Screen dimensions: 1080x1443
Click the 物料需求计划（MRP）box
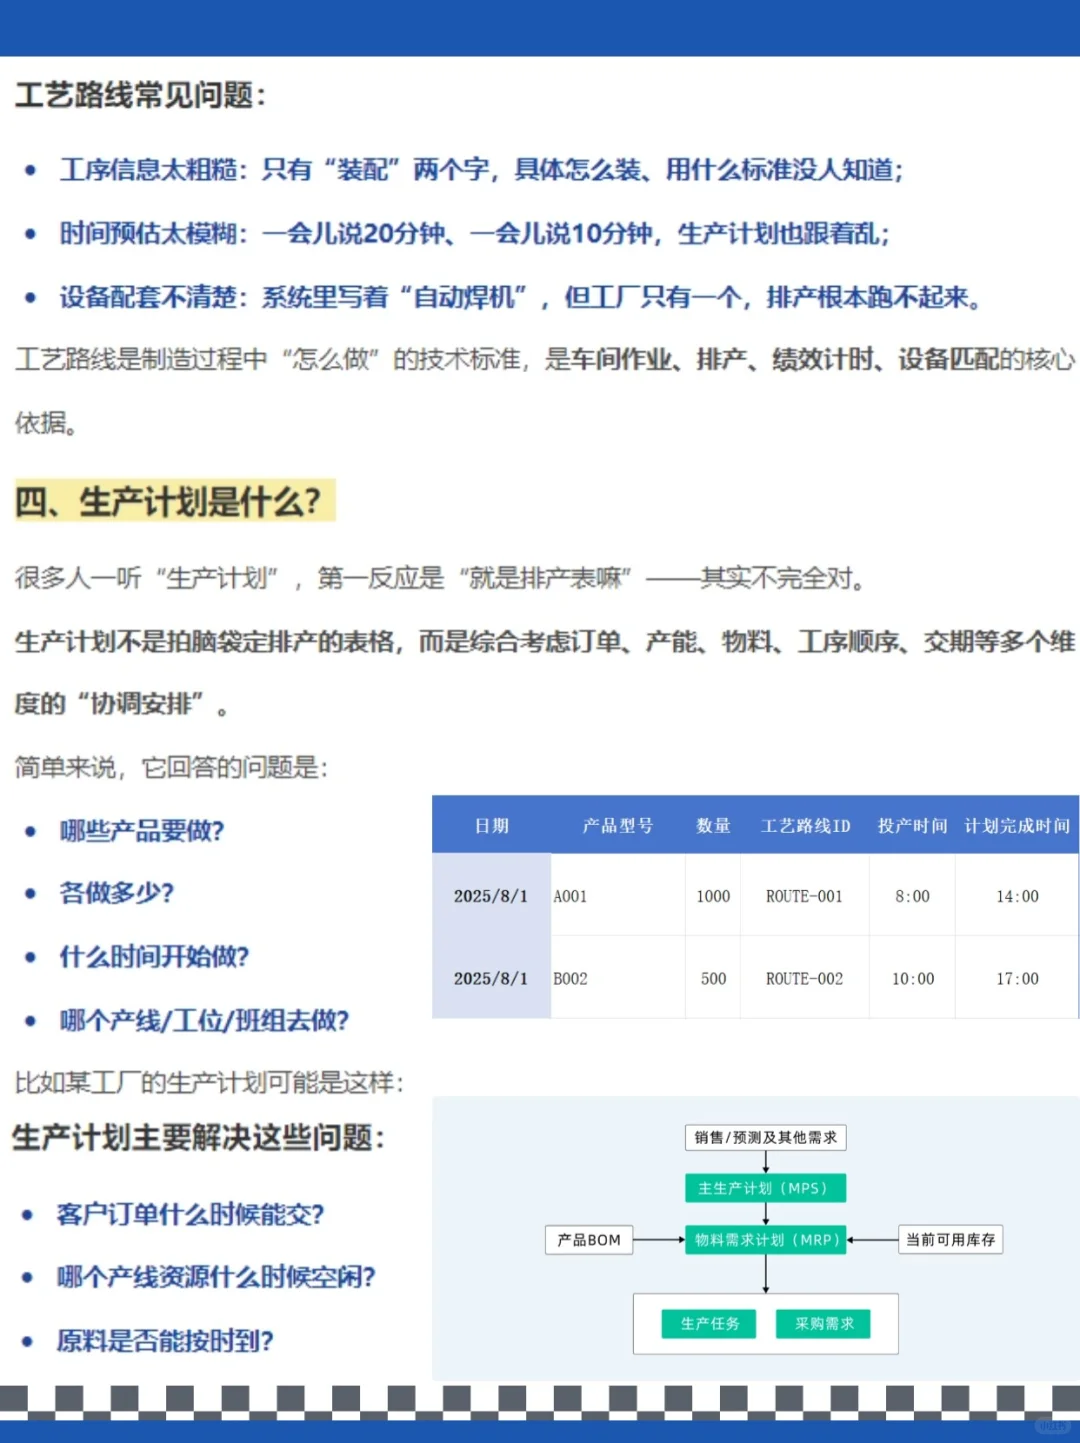click(x=765, y=1240)
